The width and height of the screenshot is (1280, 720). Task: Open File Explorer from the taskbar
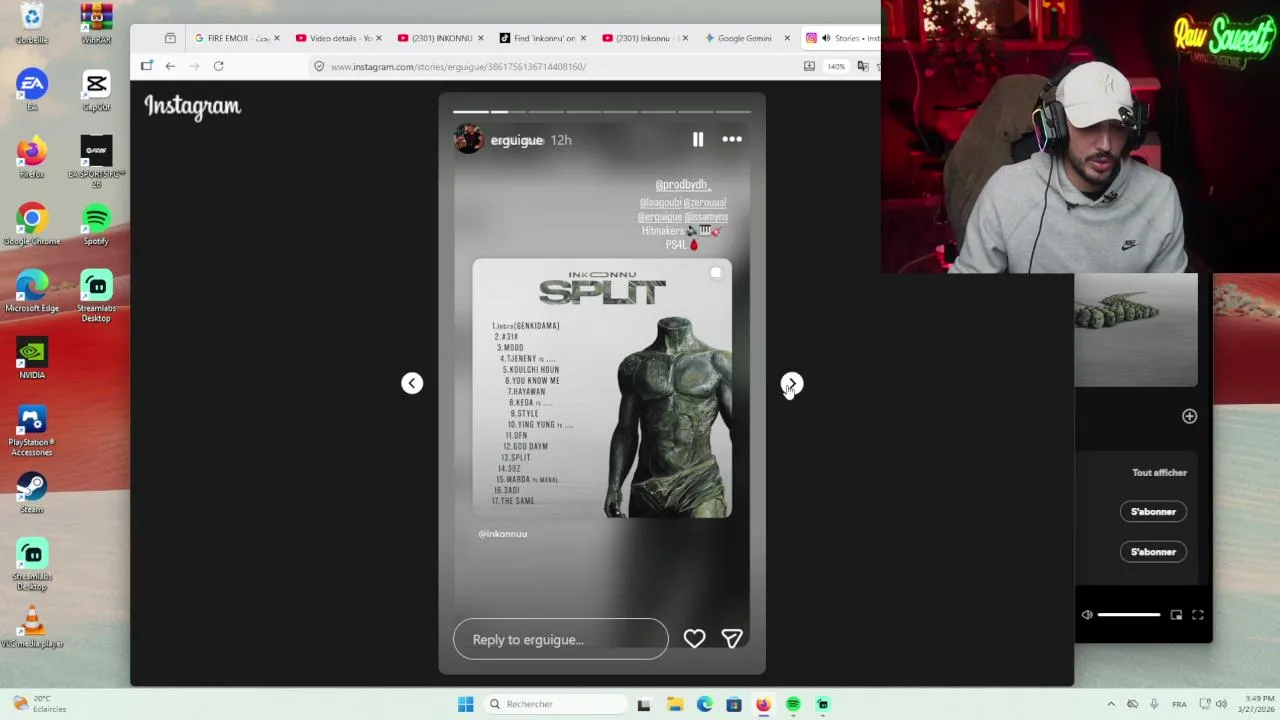674,704
